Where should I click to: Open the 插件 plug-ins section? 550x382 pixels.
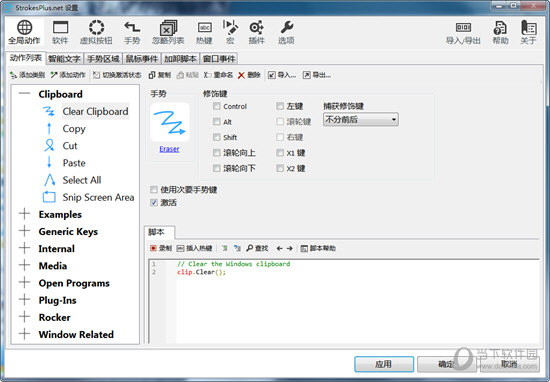click(256, 32)
